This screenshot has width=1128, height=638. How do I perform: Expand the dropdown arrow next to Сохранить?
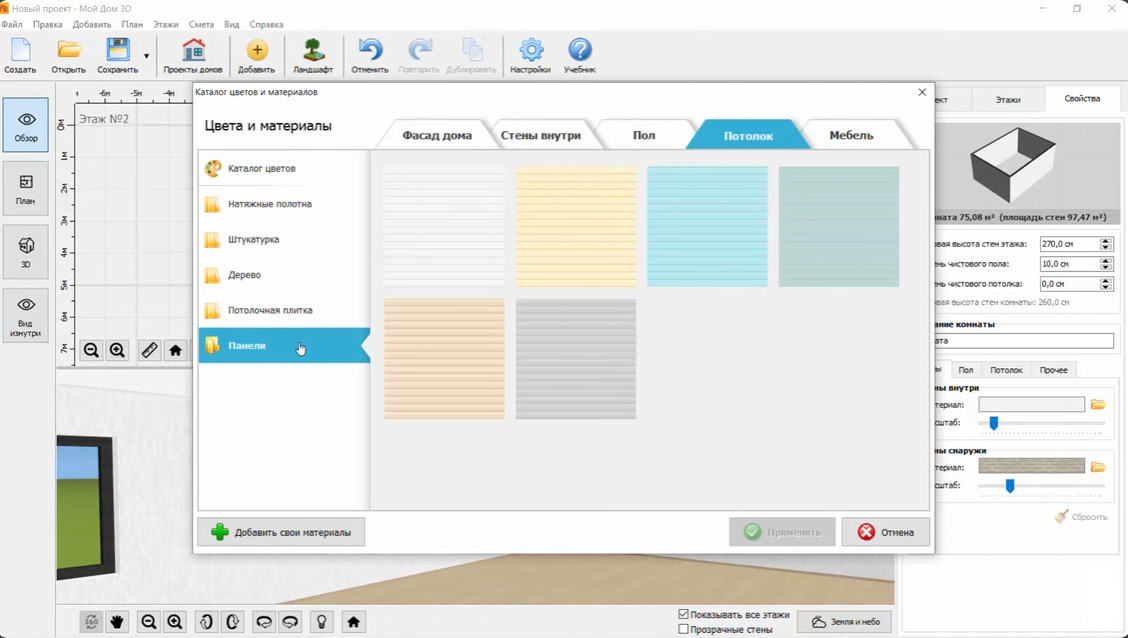(x=147, y=56)
